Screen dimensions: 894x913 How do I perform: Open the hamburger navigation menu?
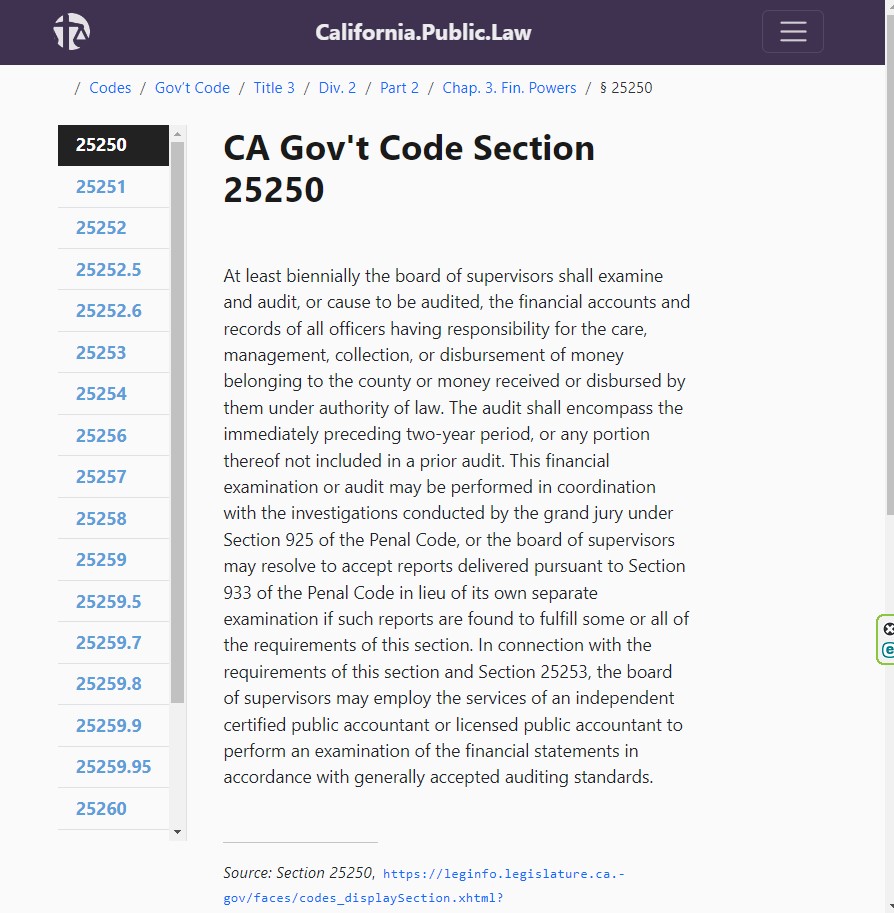[793, 31]
